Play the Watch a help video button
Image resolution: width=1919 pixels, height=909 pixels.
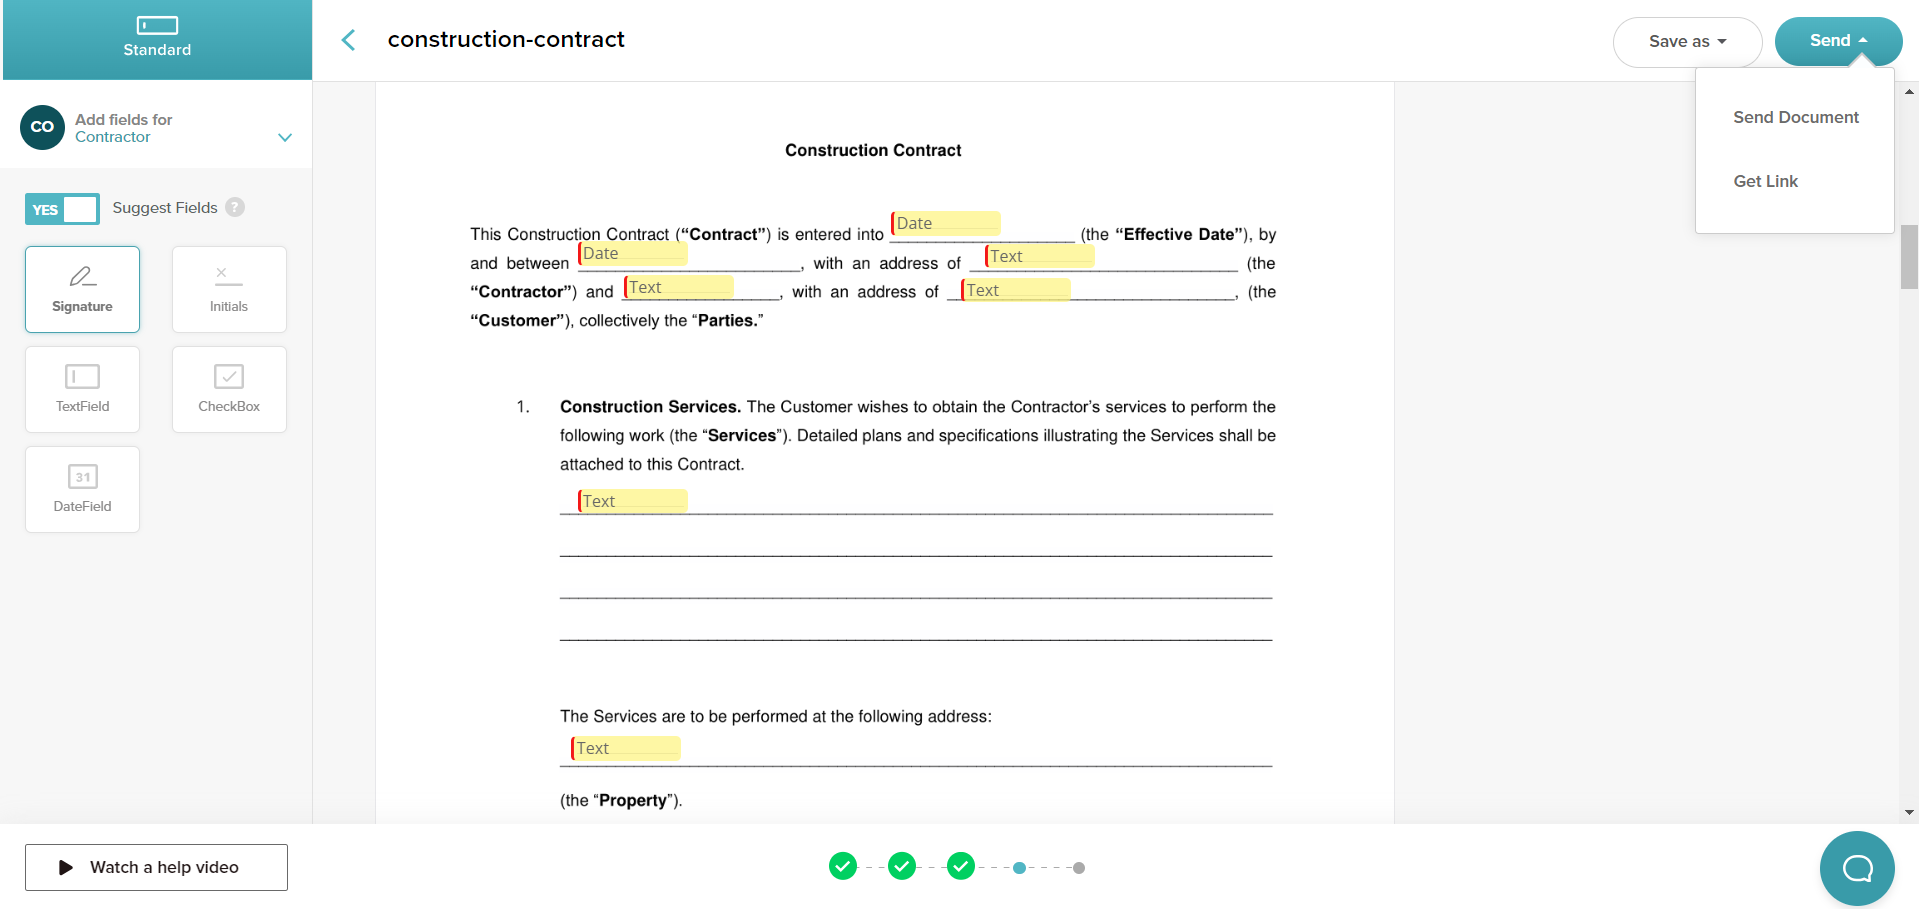pyautogui.click(x=156, y=867)
